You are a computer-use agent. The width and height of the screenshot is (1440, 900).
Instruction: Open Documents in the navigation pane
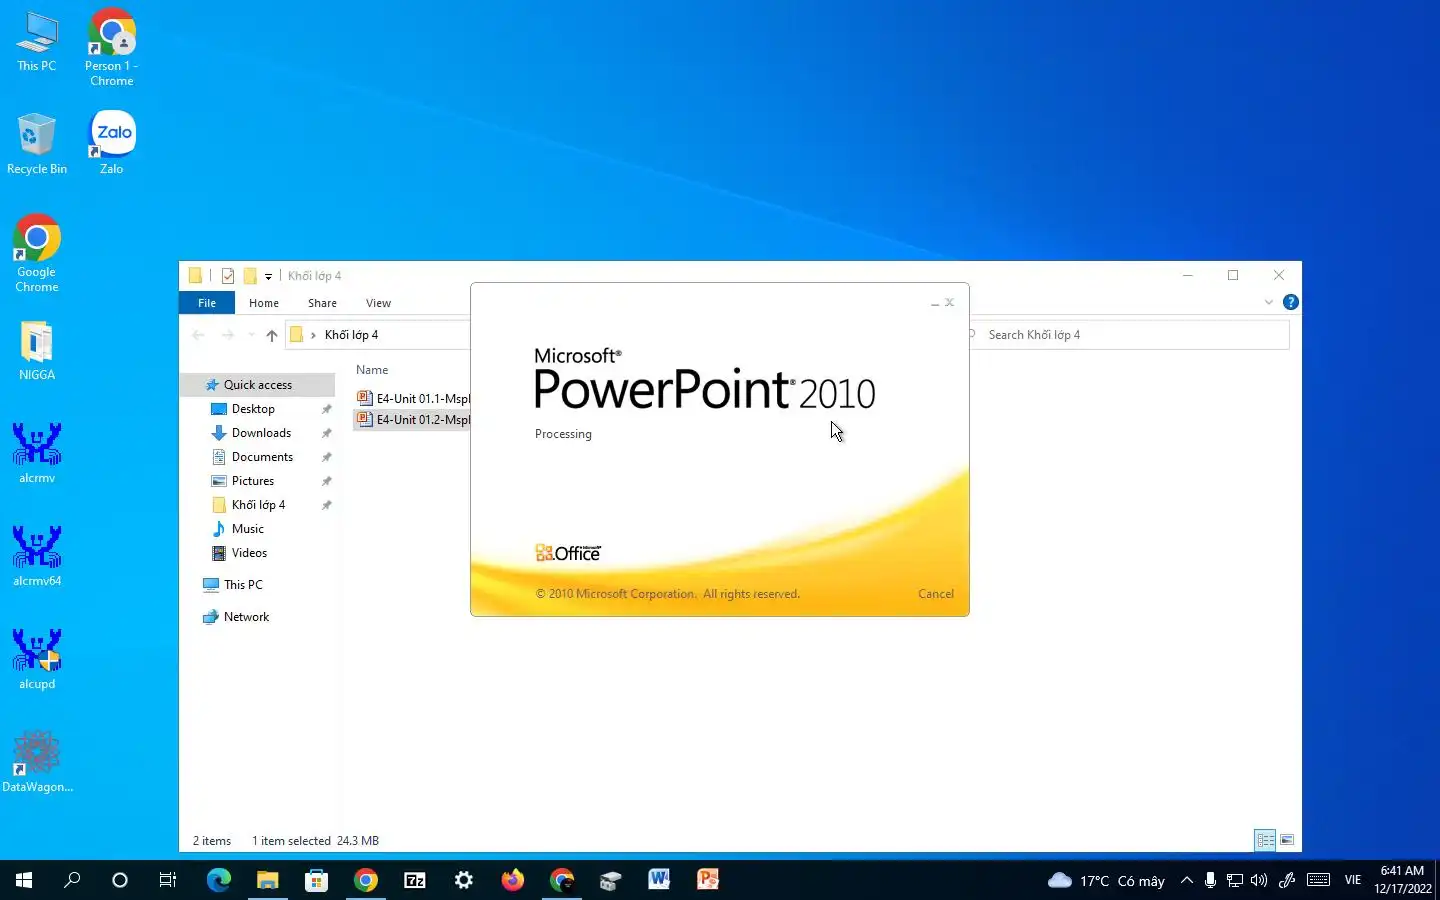(262, 457)
